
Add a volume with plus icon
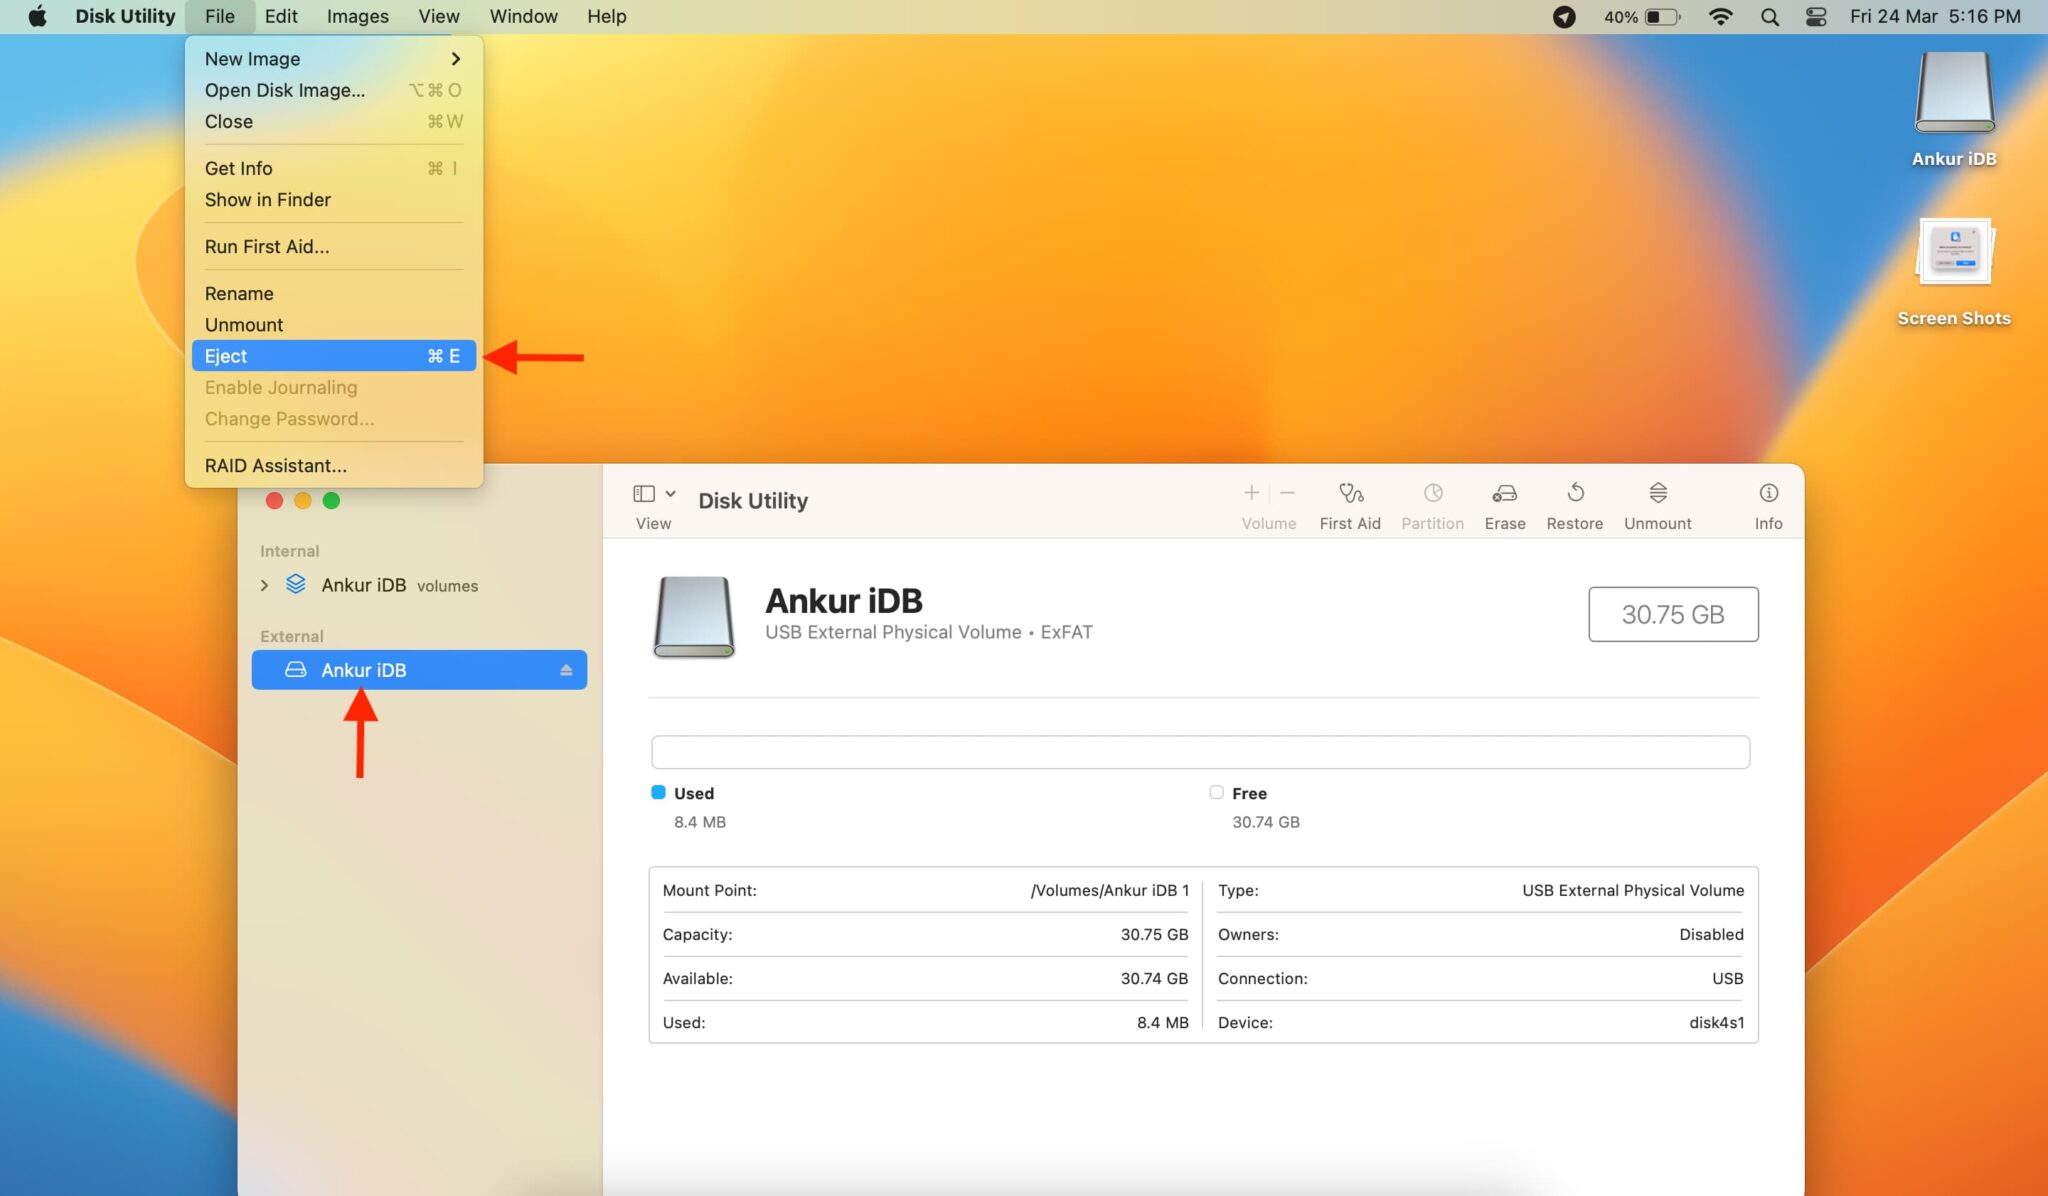(1251, 492)
